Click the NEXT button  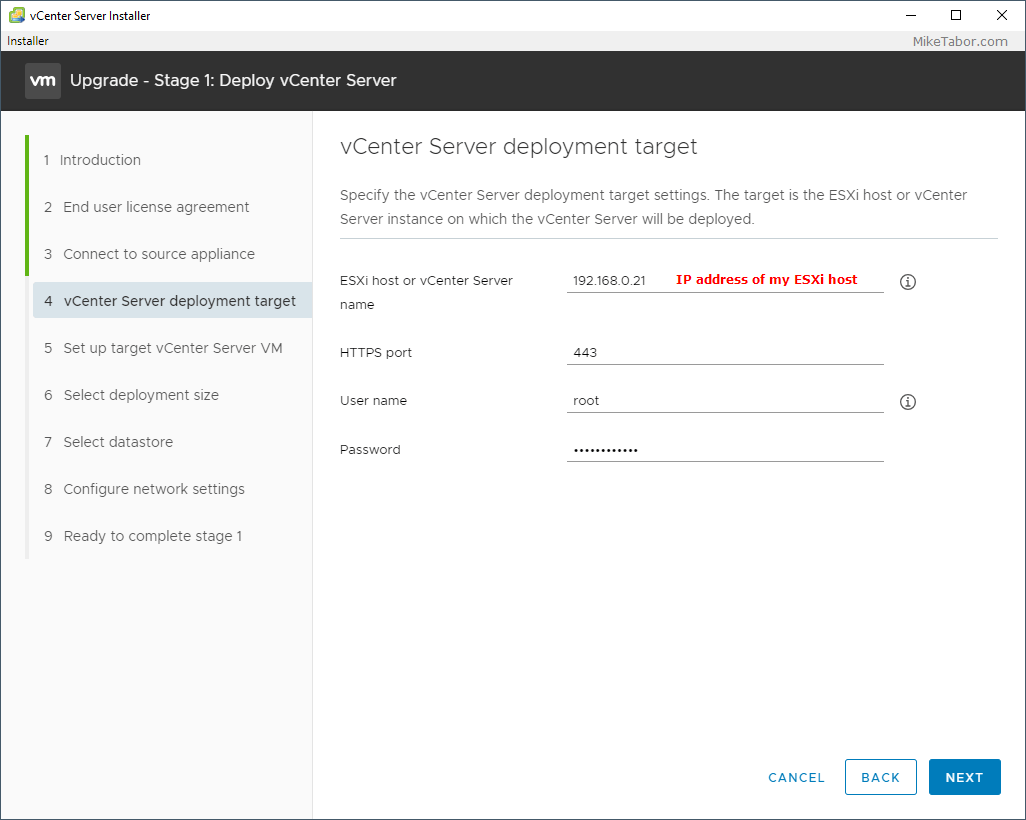click(x=964, y=777)
